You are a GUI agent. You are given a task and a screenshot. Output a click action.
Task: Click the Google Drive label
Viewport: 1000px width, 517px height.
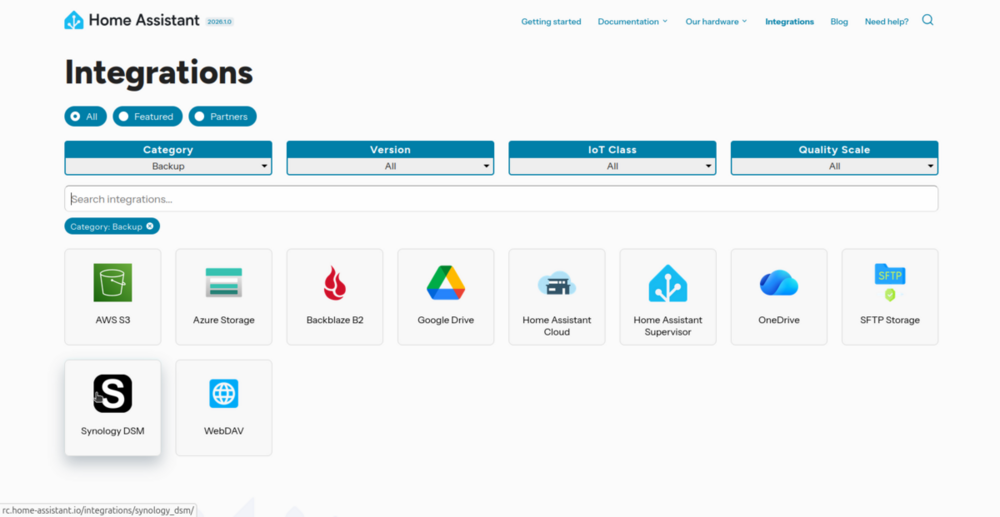(446, 320)
